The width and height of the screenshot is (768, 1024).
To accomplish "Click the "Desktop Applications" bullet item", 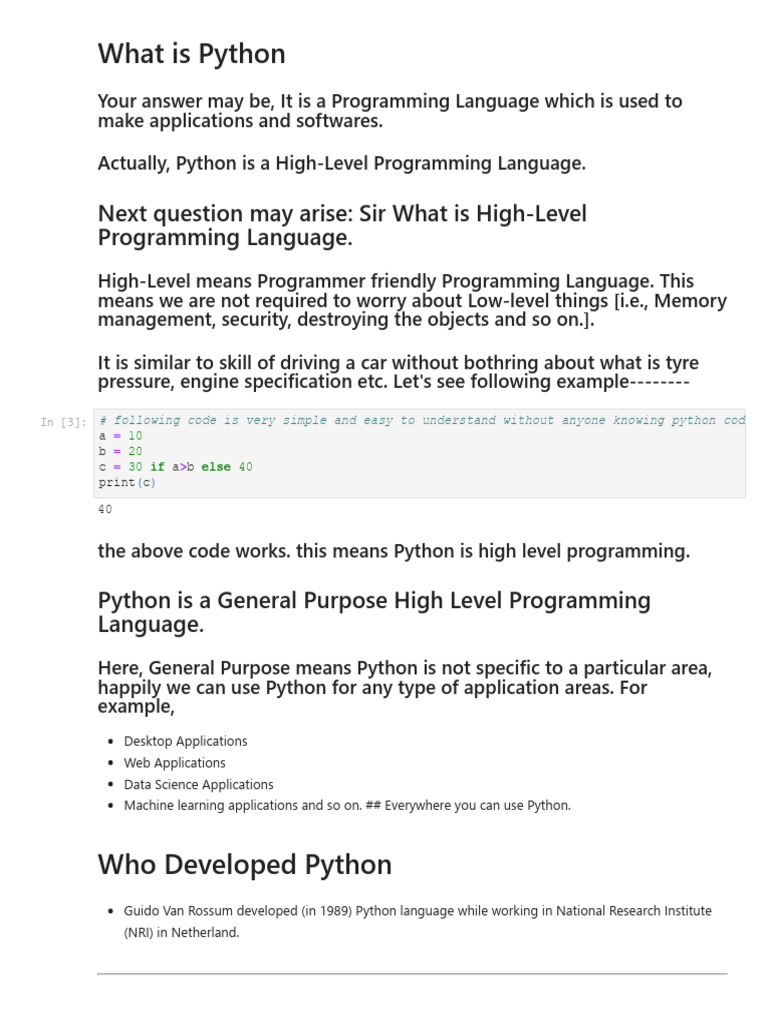I will pos(185,741).
